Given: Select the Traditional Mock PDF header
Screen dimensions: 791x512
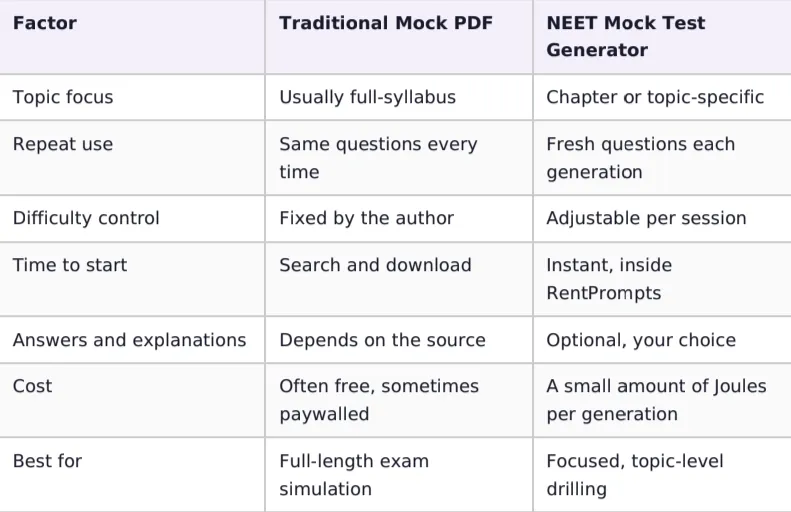Looking at the screenshot, I should [386, 23].
